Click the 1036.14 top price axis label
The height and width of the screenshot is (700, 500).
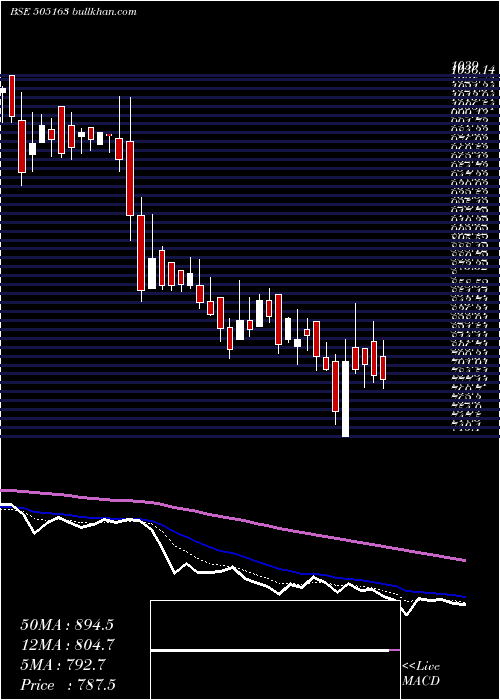pos(474,70)
